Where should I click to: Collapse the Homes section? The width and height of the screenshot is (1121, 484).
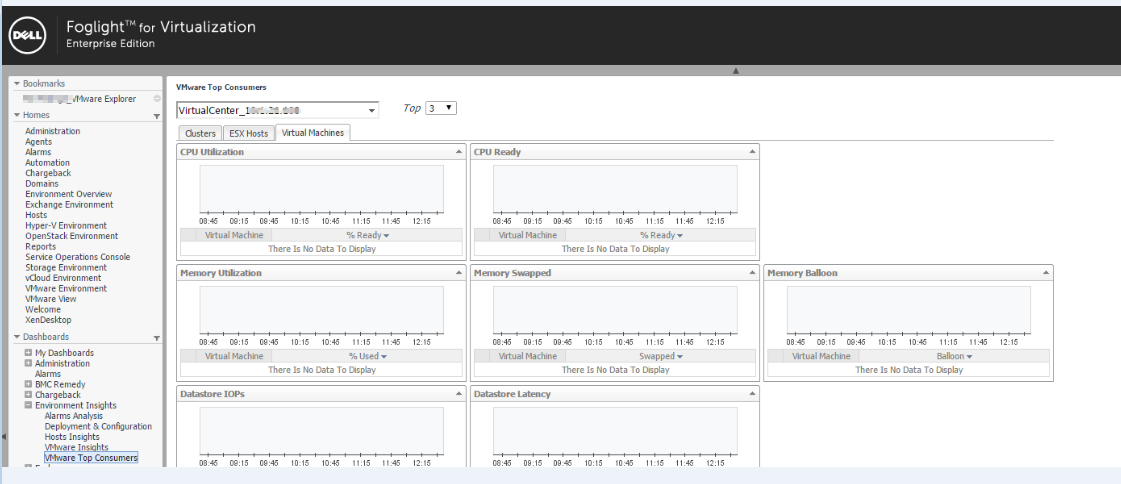[16, 115]
